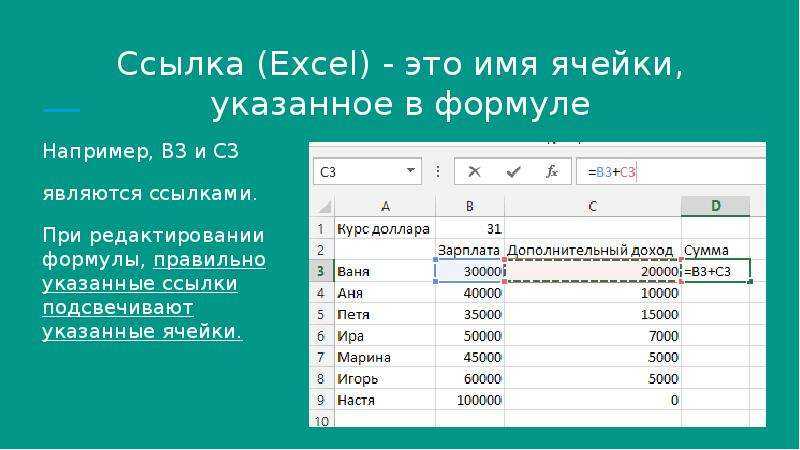Select row 8 header
Screen dimensions: 800x450
pos(321,379)
